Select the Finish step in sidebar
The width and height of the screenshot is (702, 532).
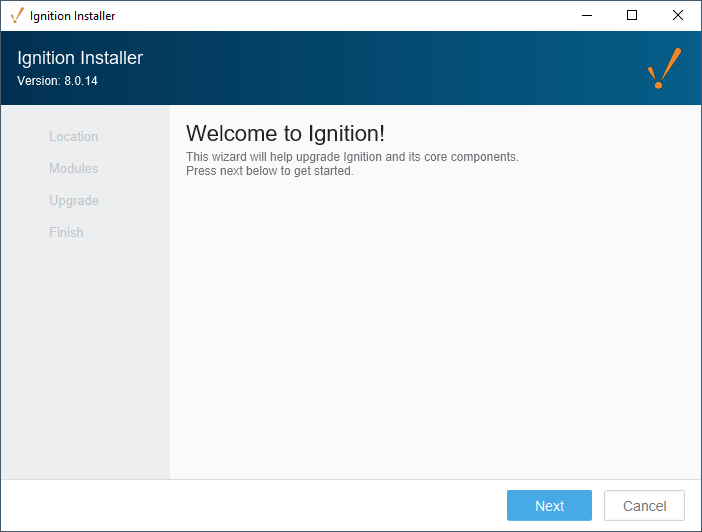point(66,232)
